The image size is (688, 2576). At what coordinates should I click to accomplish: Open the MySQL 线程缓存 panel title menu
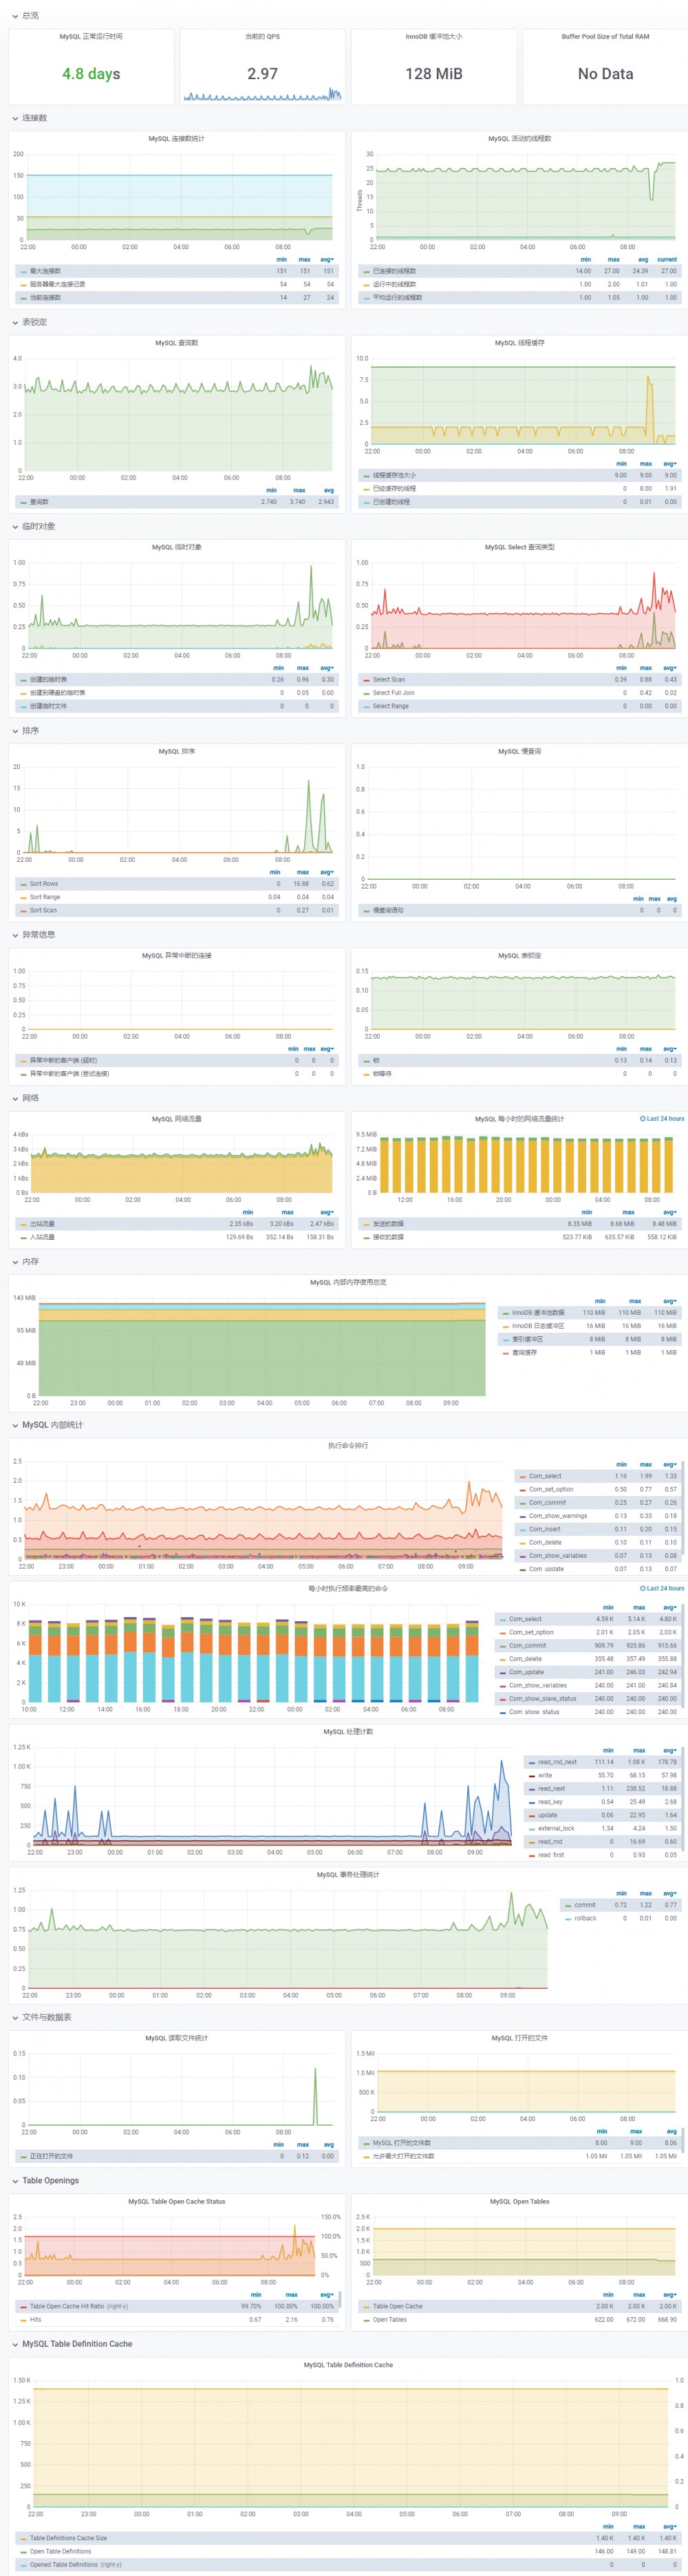520,343
